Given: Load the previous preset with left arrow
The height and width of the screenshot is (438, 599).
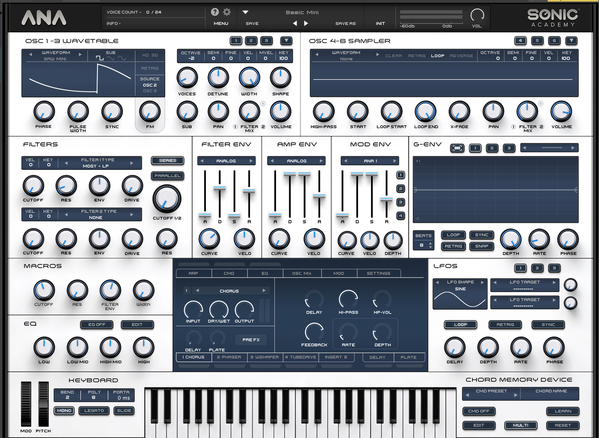Looking at the screenshot, I should (295, 23).
